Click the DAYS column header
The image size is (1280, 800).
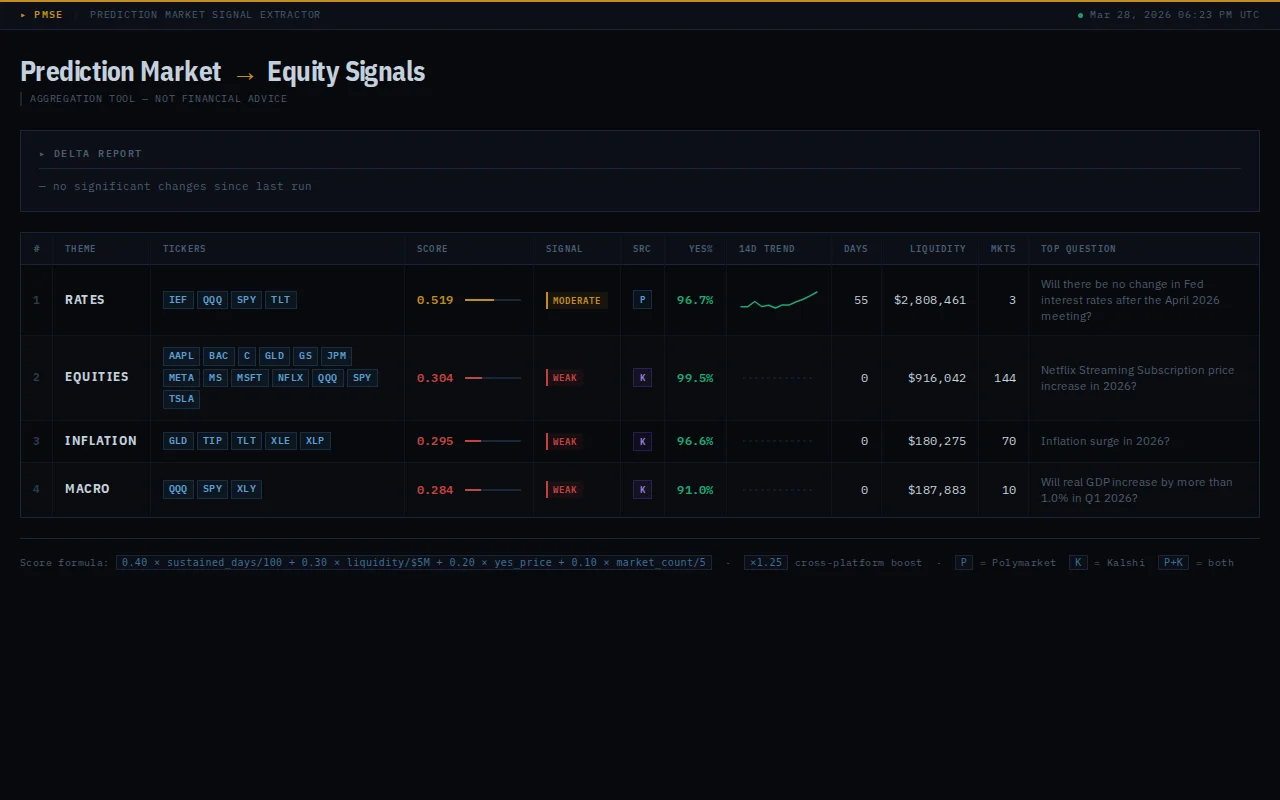tap(856, 249)
